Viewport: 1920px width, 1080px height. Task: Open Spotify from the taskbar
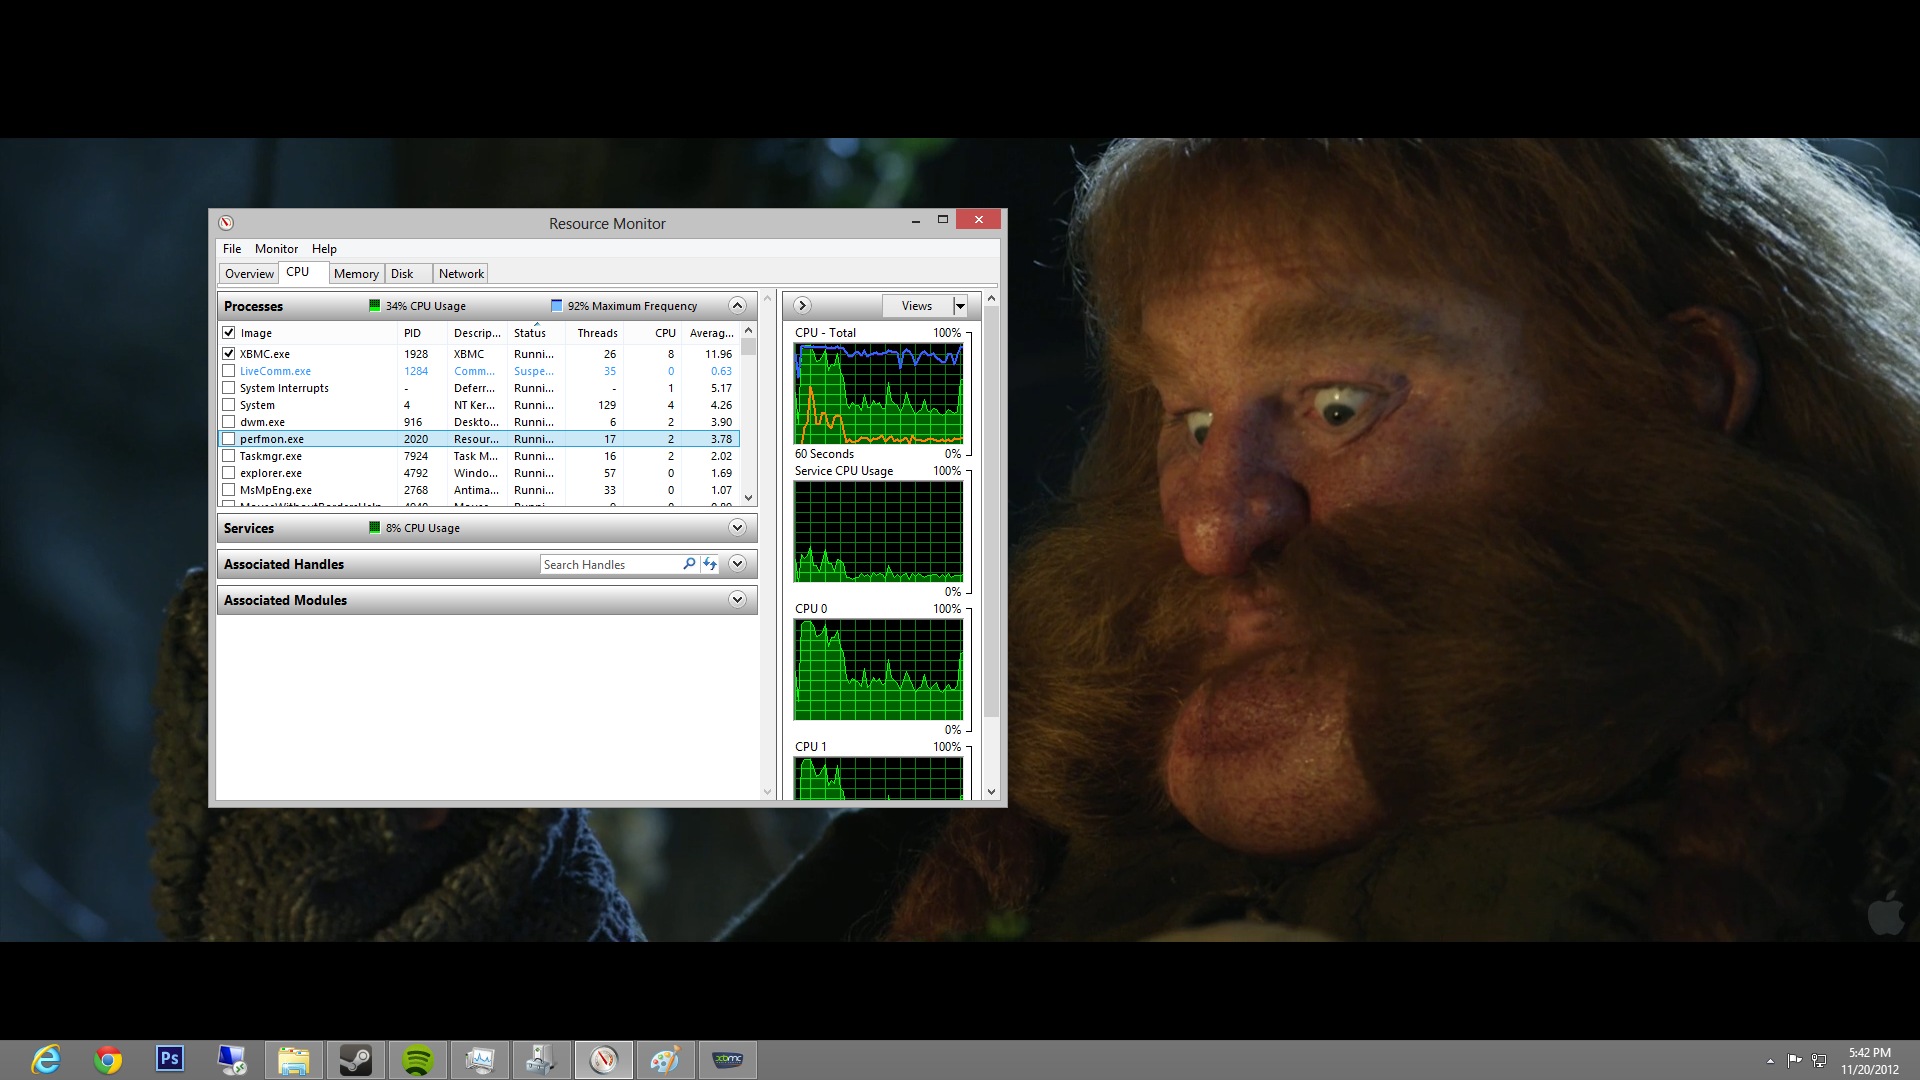(418, 1060)
